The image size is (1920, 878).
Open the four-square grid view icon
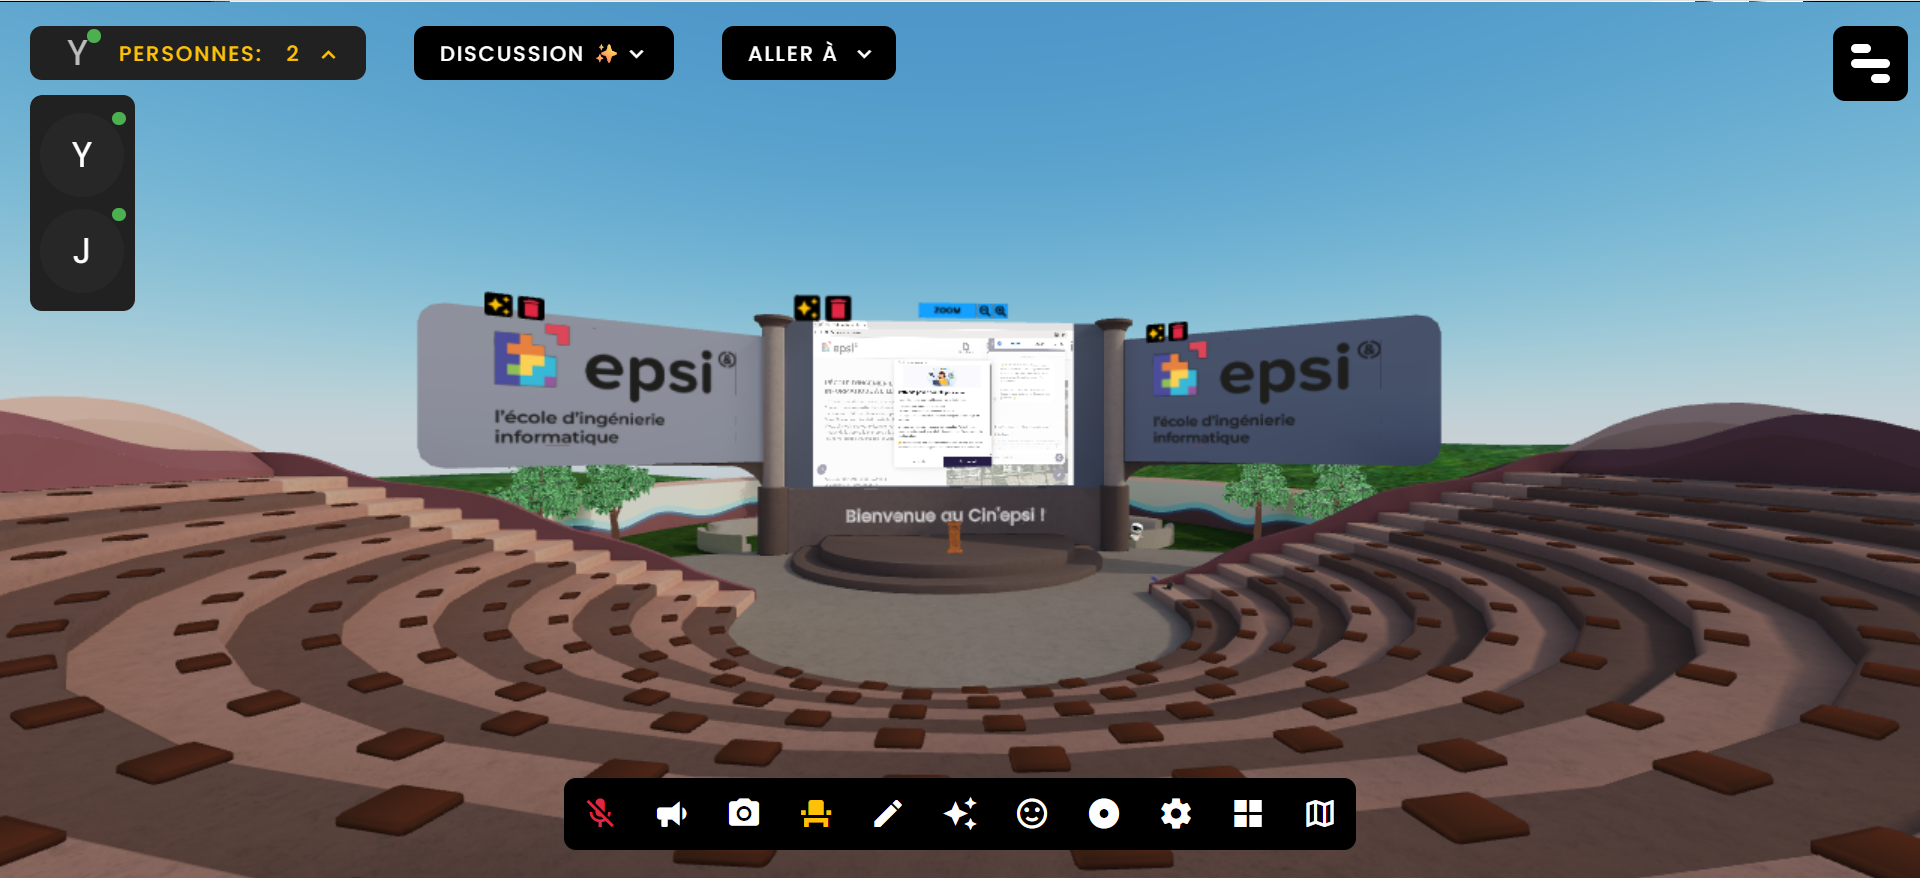tap(1248, 814)
